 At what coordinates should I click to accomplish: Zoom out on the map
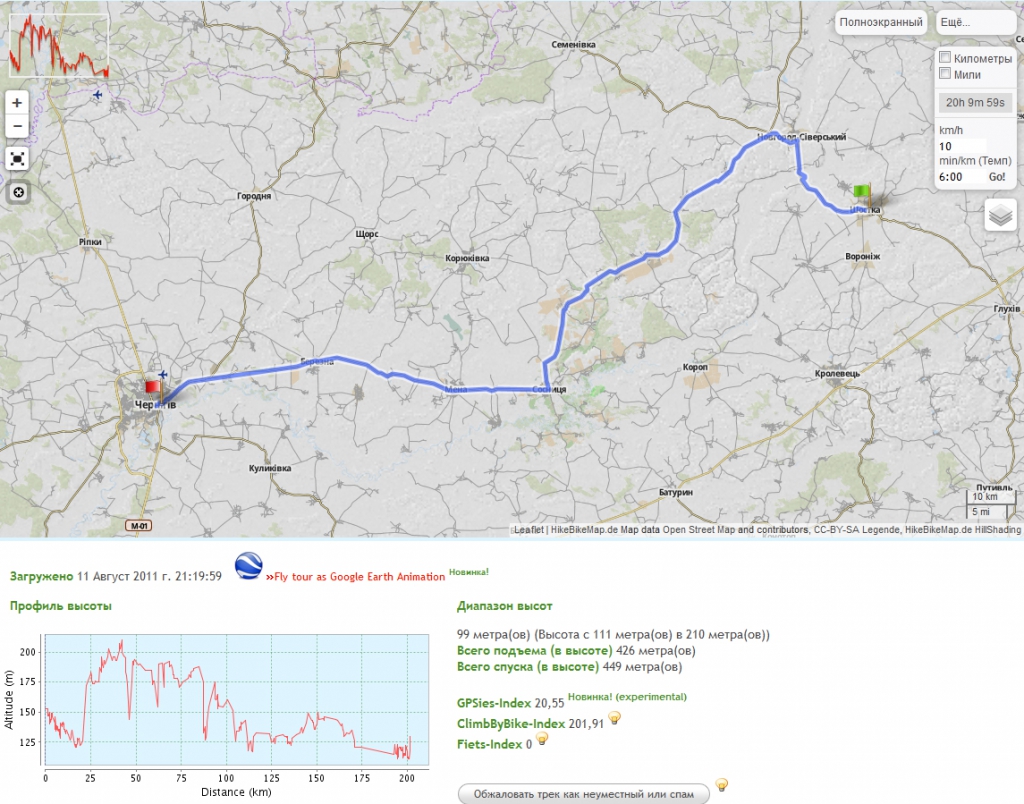point(17,126)
